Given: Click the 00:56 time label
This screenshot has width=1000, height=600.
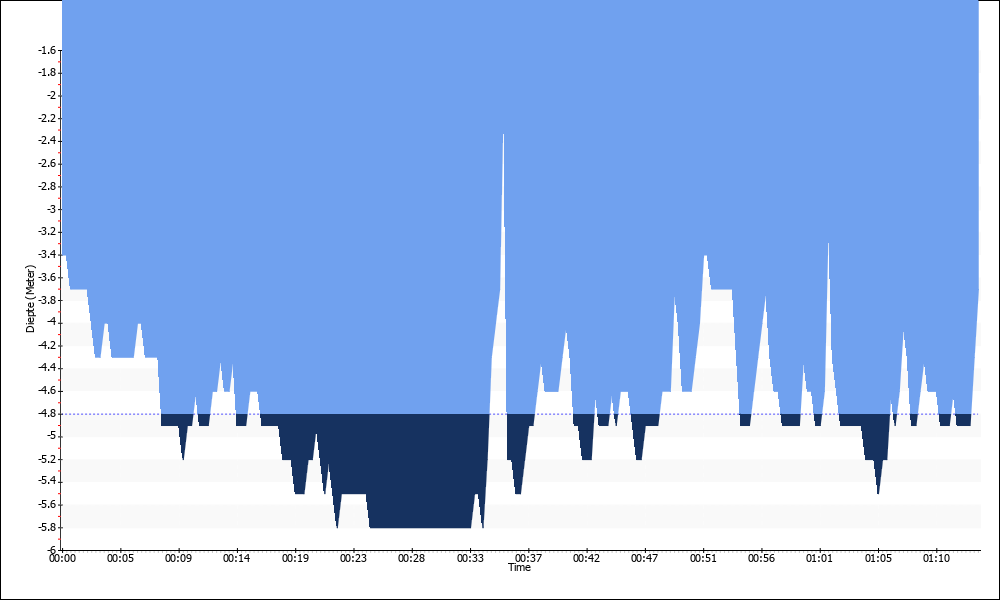Looking at the screenshot, I should 761,559.
